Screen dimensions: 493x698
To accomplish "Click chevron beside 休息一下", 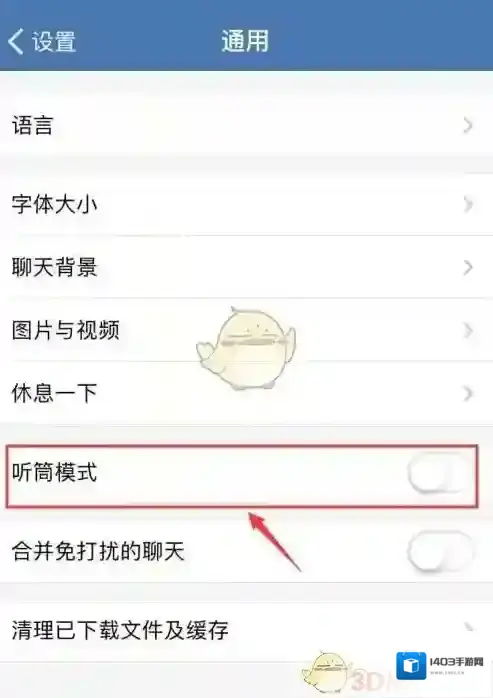I will coord(467,394).
